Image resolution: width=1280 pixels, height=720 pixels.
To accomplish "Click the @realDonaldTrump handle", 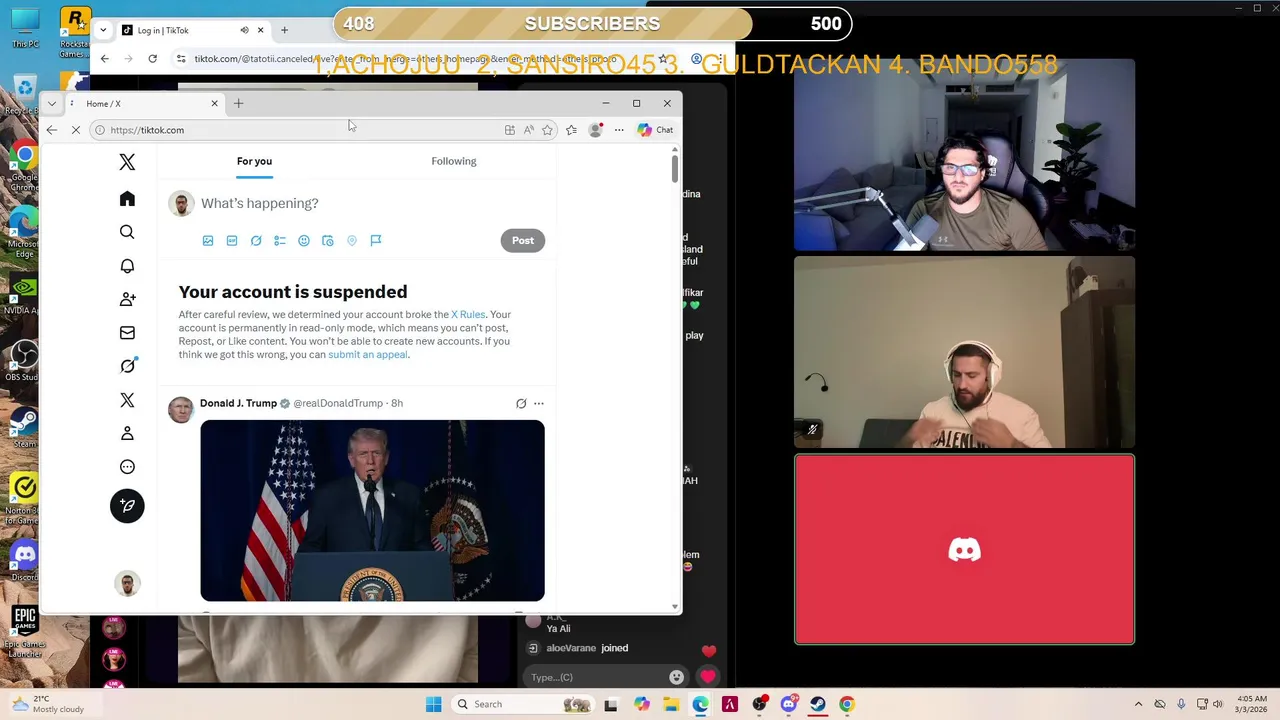I will pos(338,403).
